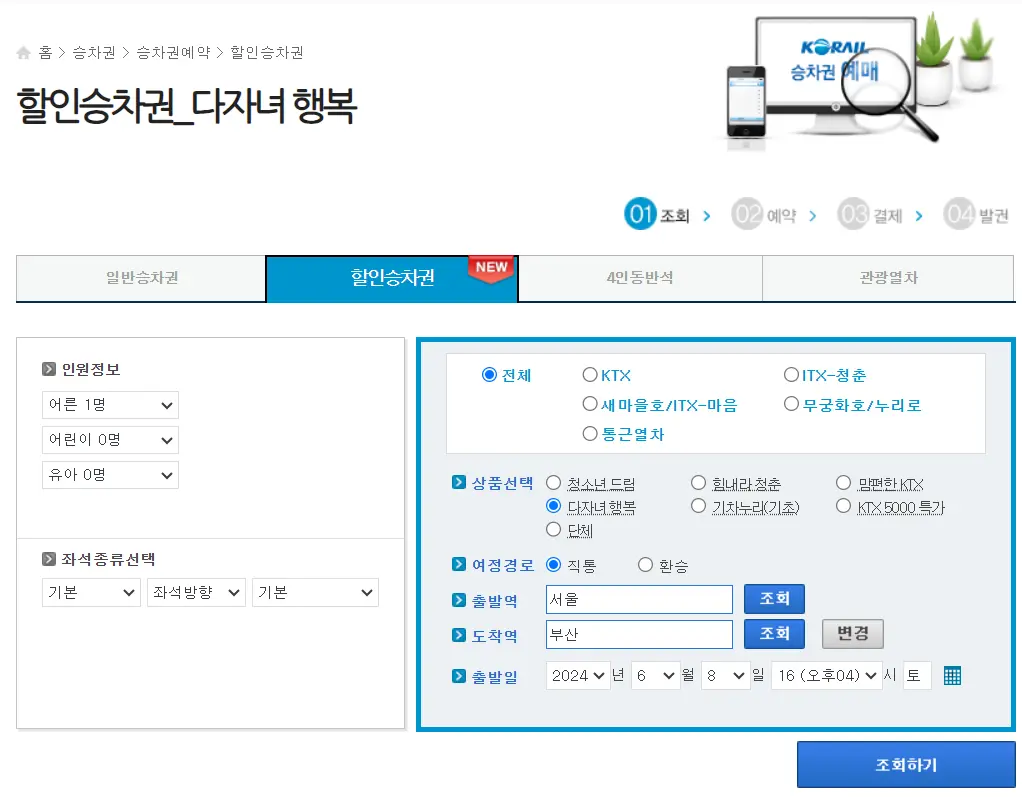This screenshot has height=797, width=1022.
Task: Click the 출발일 blue arrow icon
Action: 459,676
